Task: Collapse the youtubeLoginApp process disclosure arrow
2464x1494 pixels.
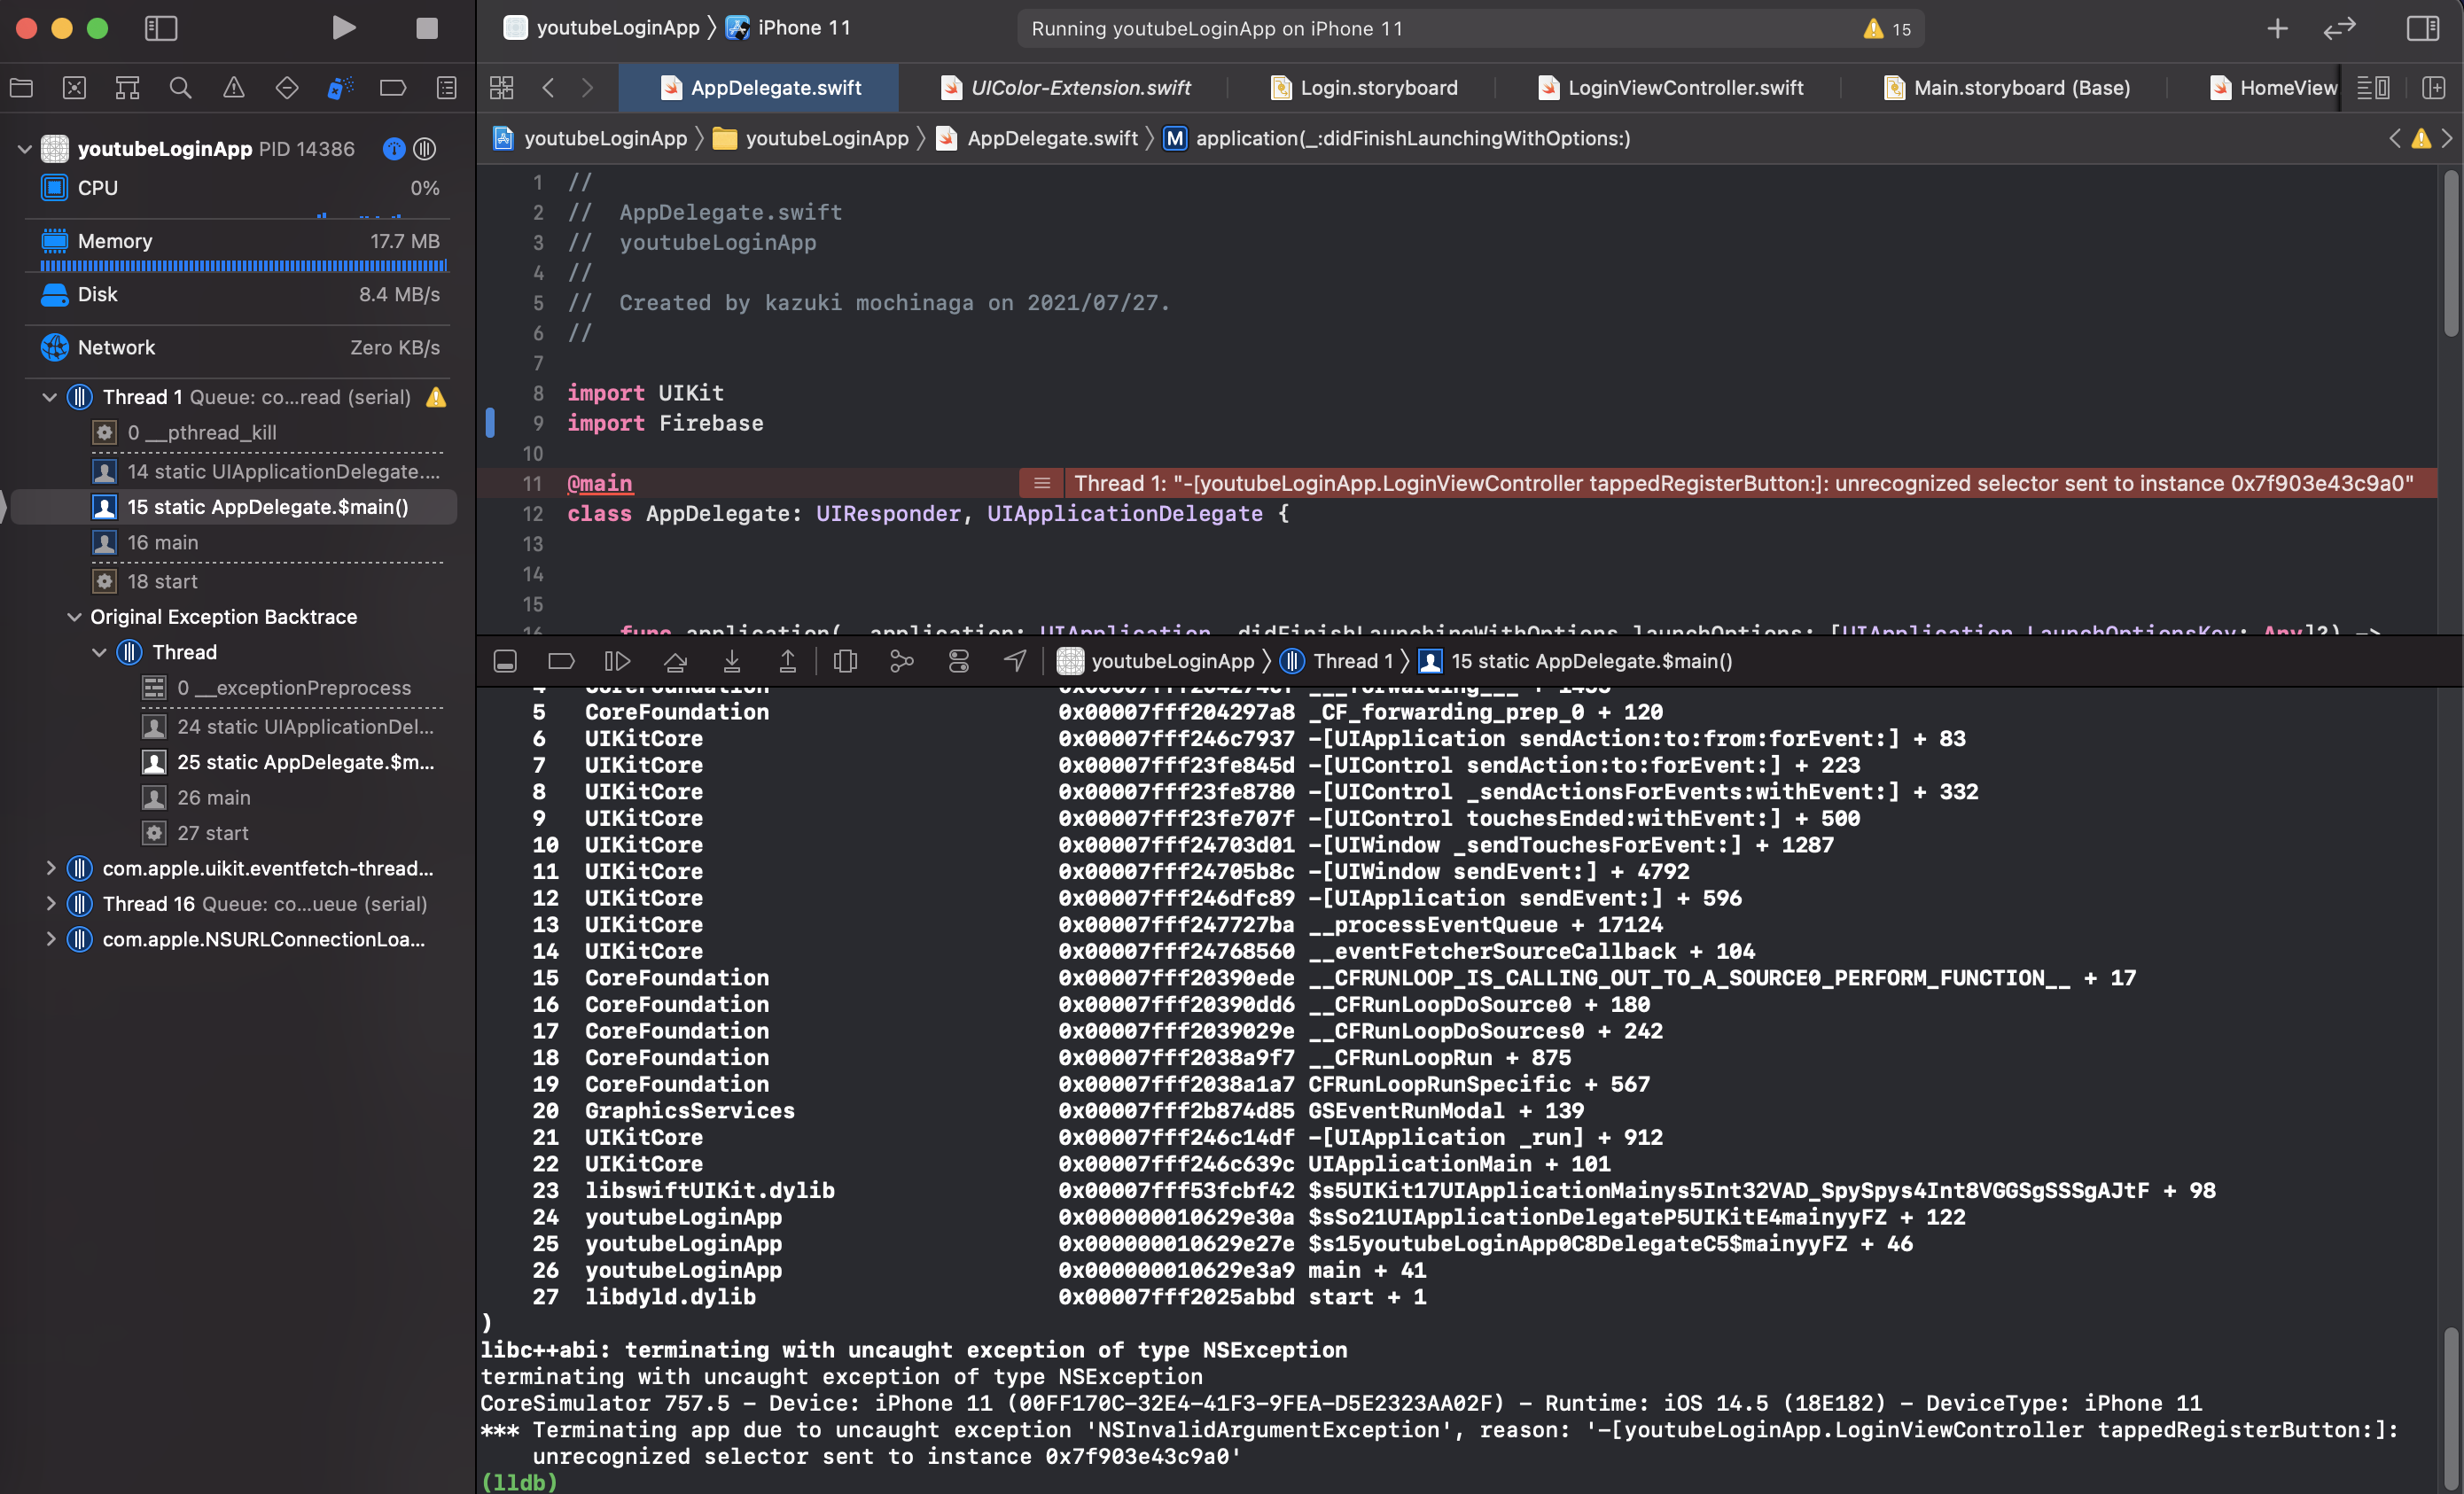Action: tap(25, 149)
